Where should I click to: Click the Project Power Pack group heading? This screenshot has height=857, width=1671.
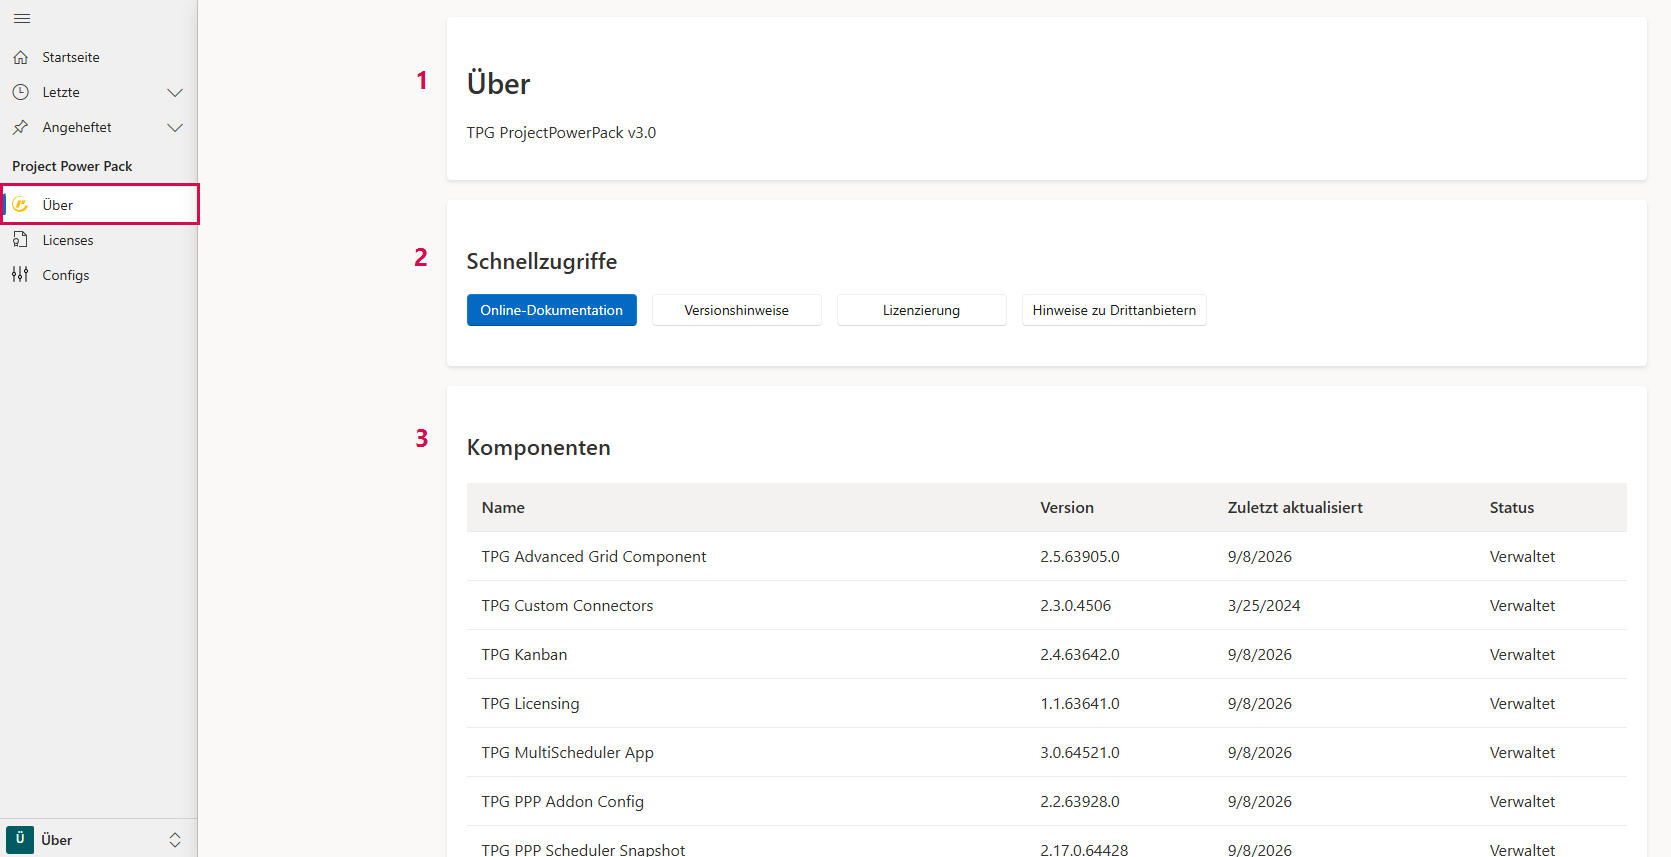[x=72, y=166]
